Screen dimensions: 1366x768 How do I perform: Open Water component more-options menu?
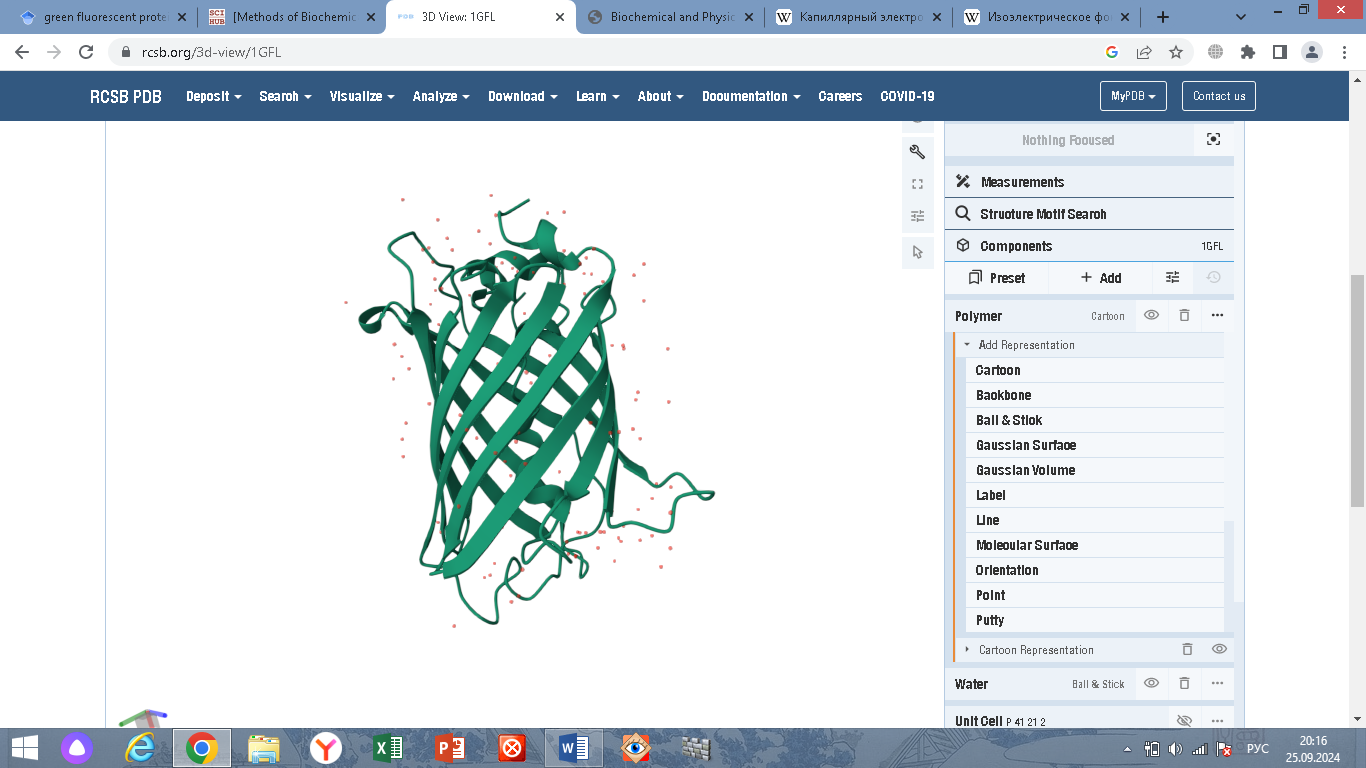click(1217, 683)
